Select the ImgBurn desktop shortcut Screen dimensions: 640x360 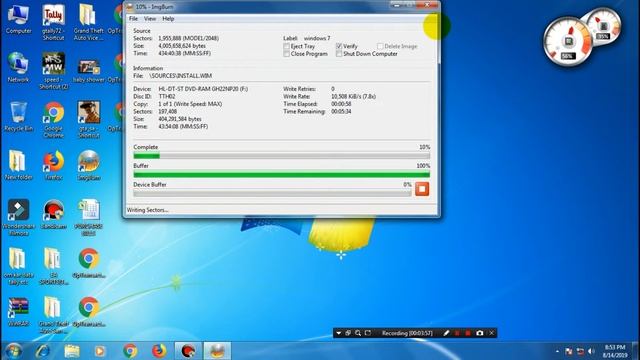pyautogui.click(x=89, y=166)
